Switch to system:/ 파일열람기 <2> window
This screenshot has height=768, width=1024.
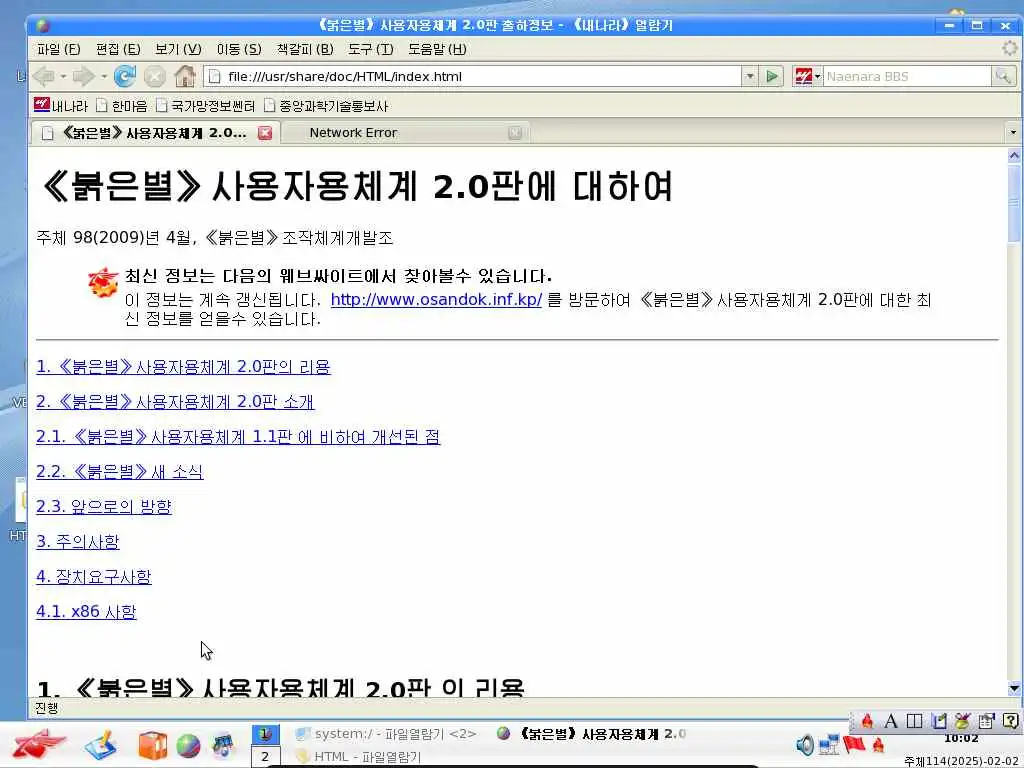[x=386, y=734]
